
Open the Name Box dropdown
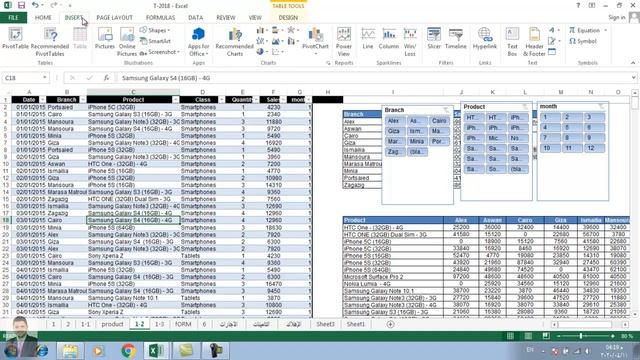coord(44,78)
